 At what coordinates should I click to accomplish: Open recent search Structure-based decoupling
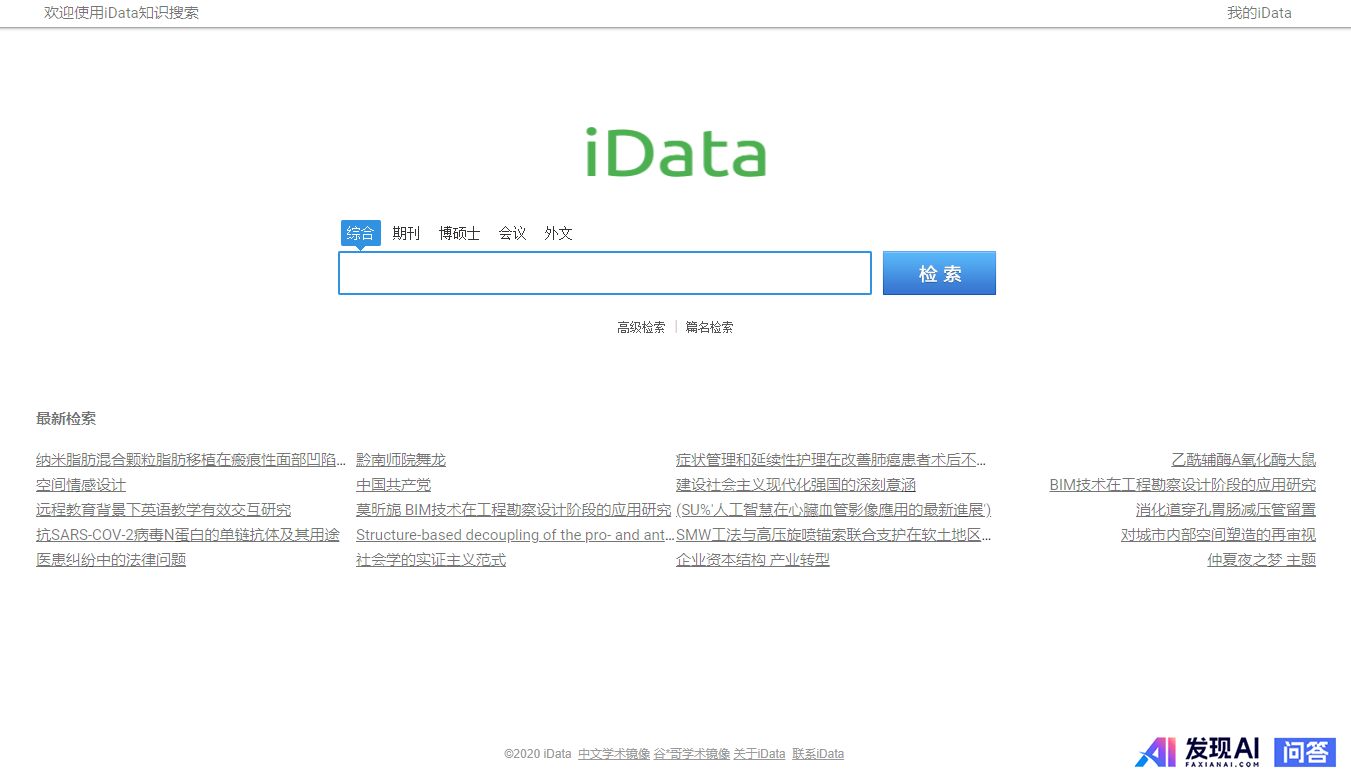tap(516, 535)
